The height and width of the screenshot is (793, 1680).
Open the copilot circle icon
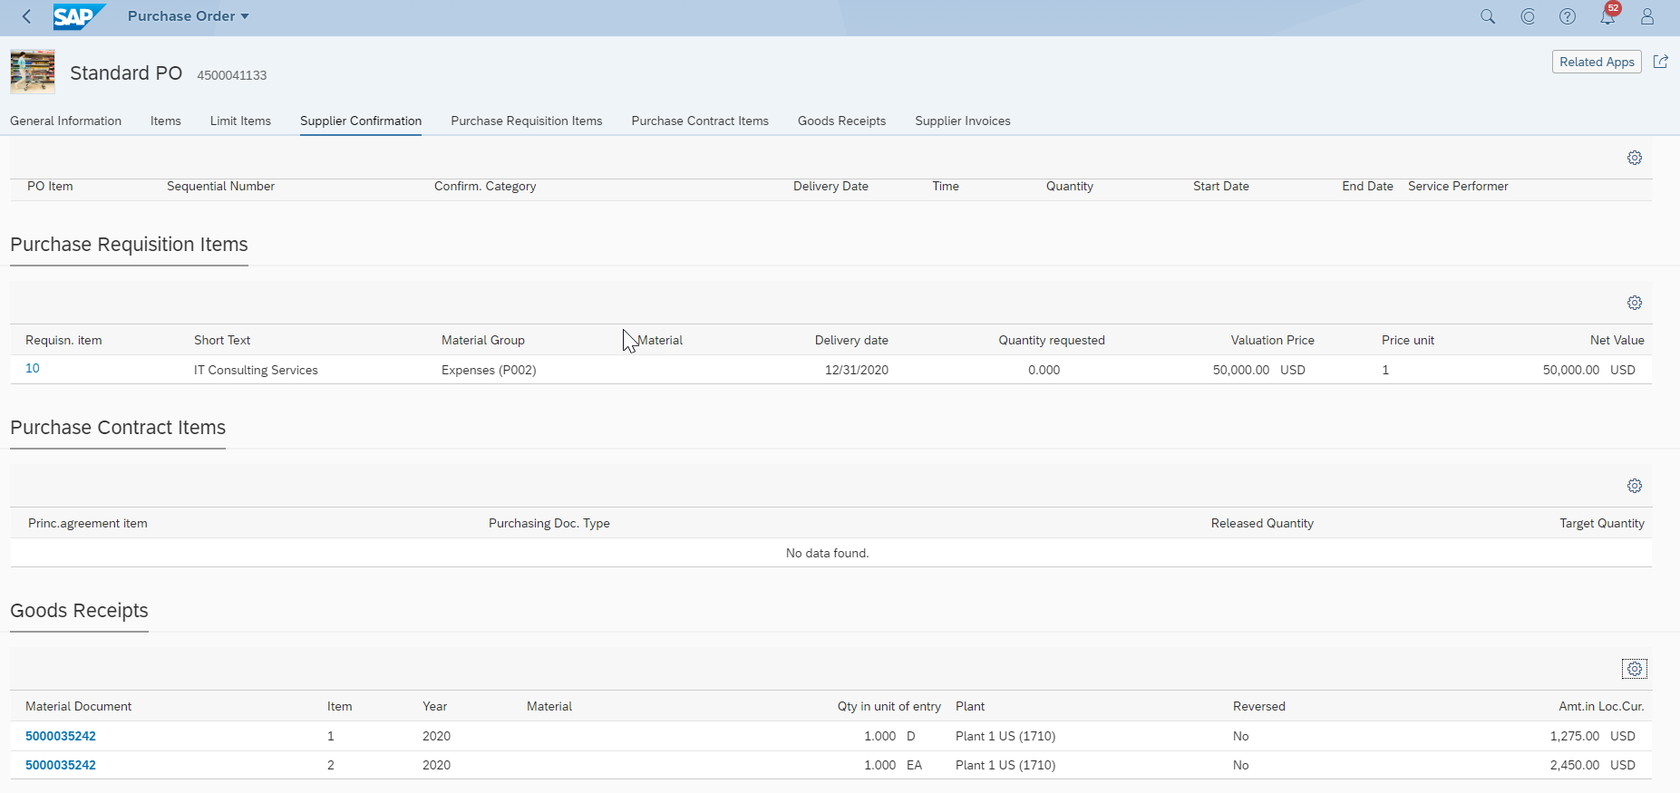coord(1528,16)
